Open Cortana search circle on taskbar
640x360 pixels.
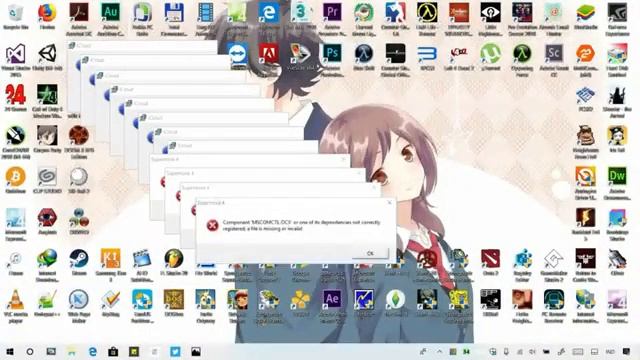30,351
